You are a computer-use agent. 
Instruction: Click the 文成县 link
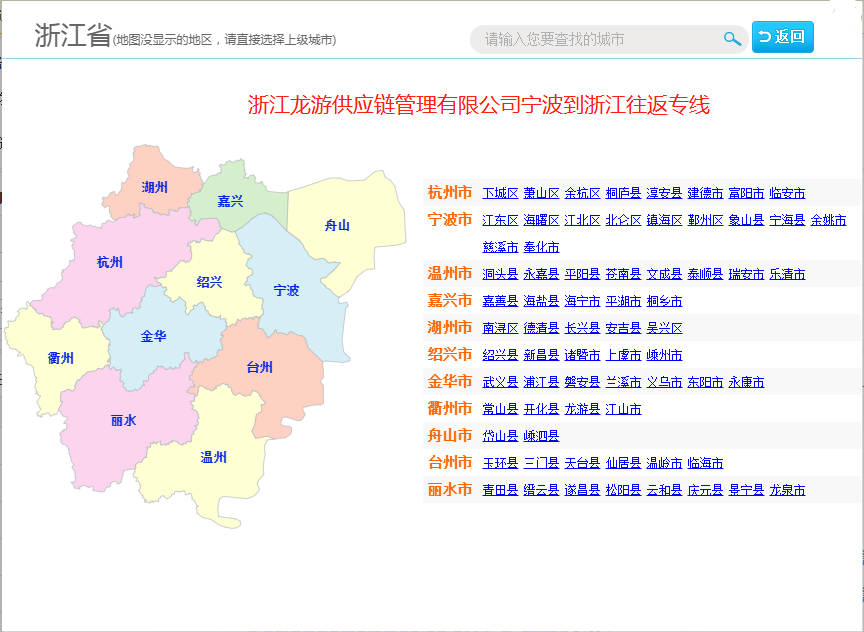(x=664, y=274)
